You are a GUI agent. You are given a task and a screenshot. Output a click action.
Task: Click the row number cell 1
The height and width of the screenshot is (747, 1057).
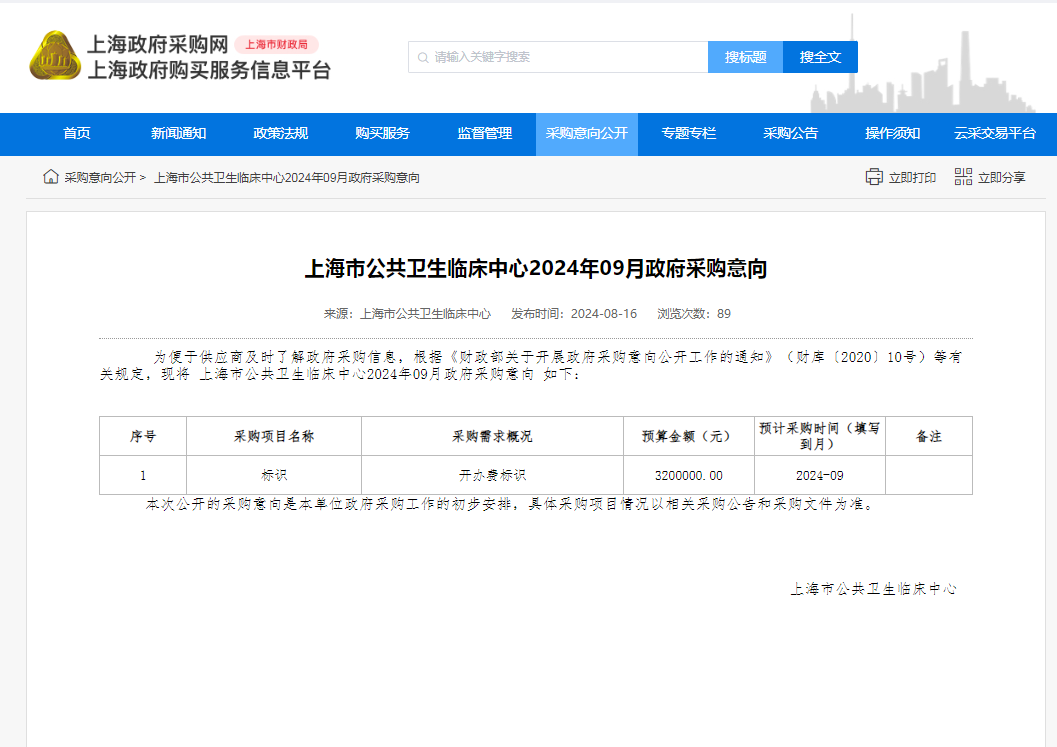pyautogui.click(x=143, y=475)
